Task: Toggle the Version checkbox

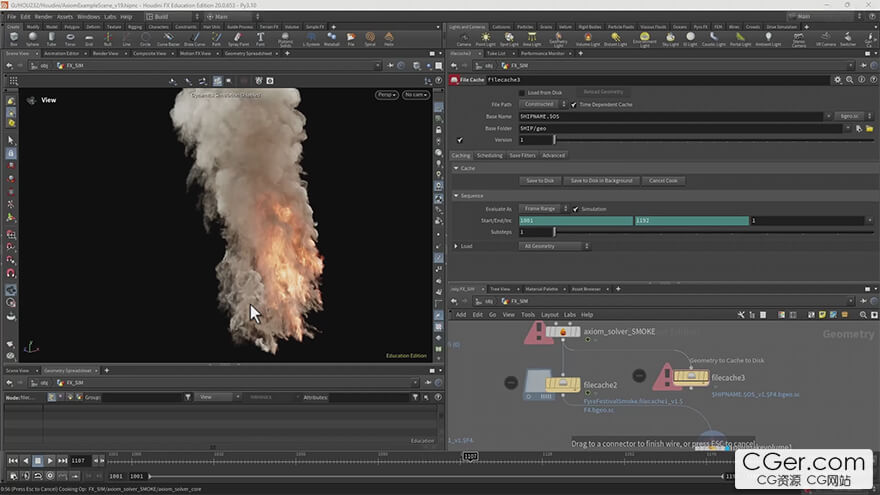Action: pyautogui.click(x=460, y=140)
